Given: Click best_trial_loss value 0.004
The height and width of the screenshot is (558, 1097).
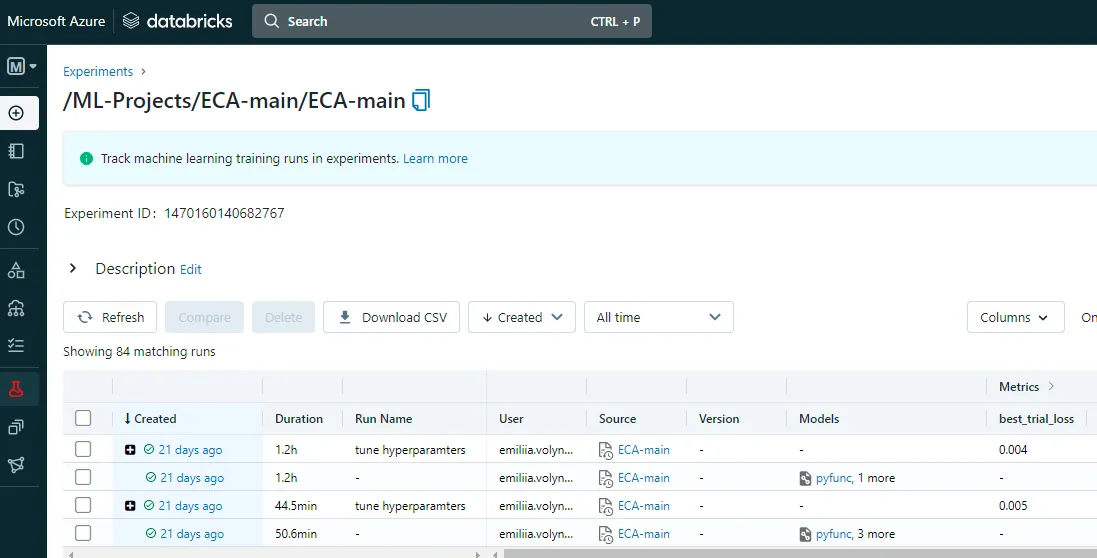Looking at the screenshot, I should (x=1013, y=450).
